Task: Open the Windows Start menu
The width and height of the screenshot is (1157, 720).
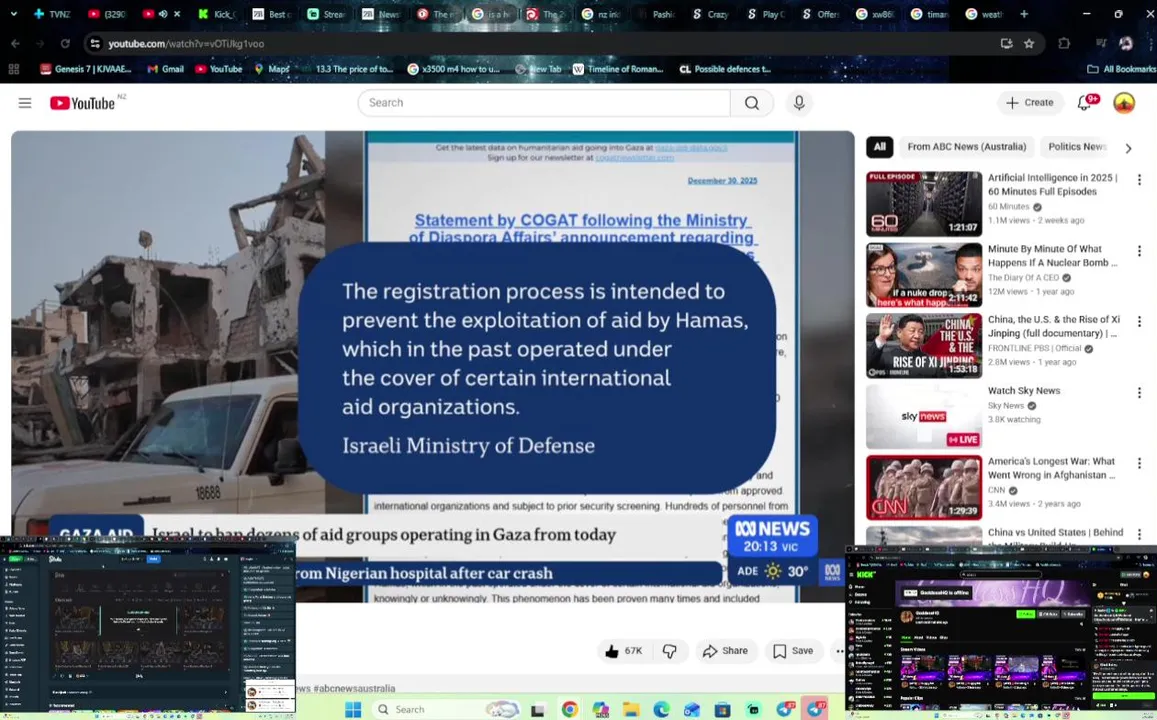Action: click(x=353, y=710)
